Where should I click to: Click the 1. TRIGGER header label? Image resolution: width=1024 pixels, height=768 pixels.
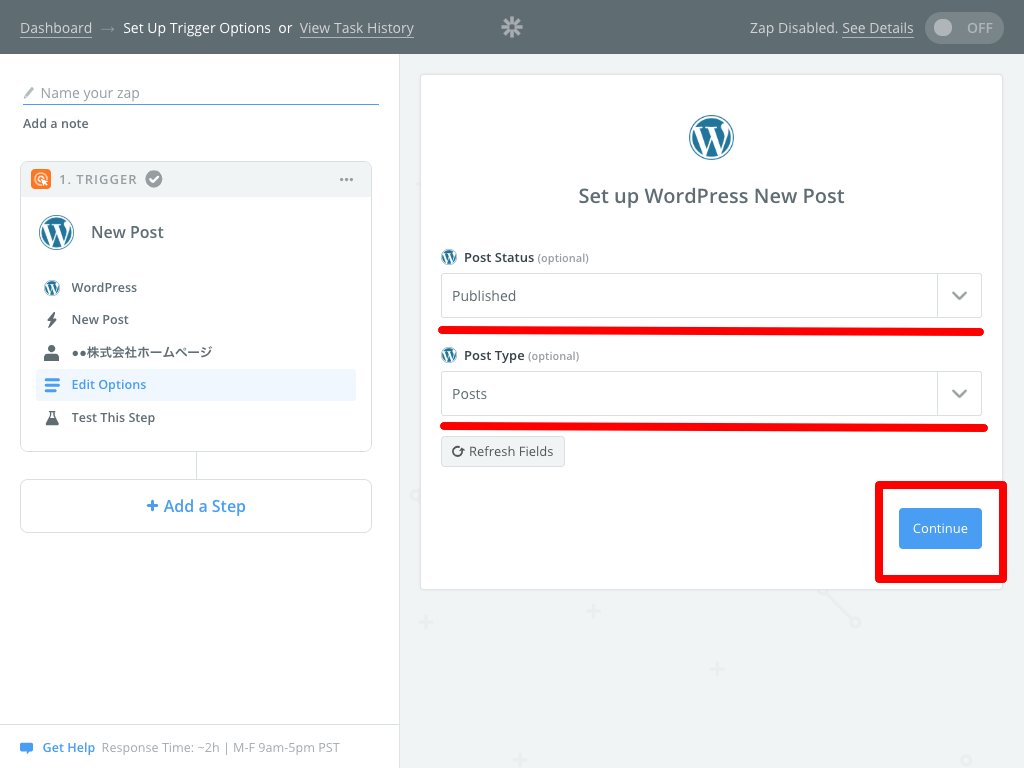98,180
